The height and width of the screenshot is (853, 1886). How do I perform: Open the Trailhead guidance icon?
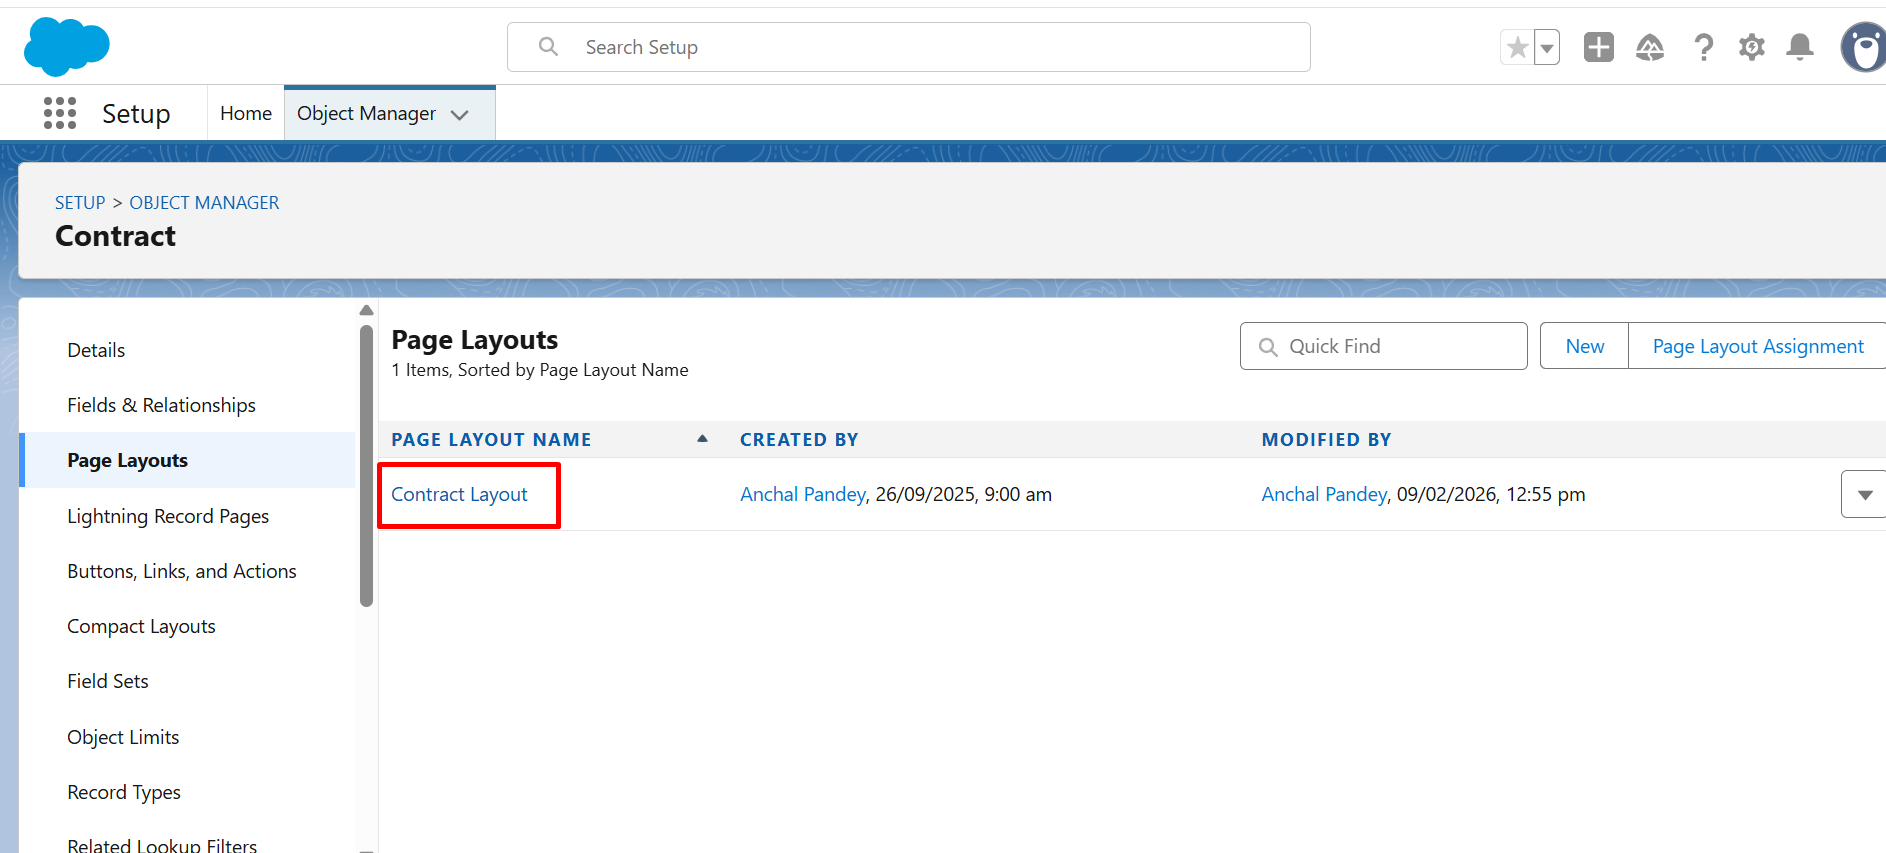(x=1649, y=47)
